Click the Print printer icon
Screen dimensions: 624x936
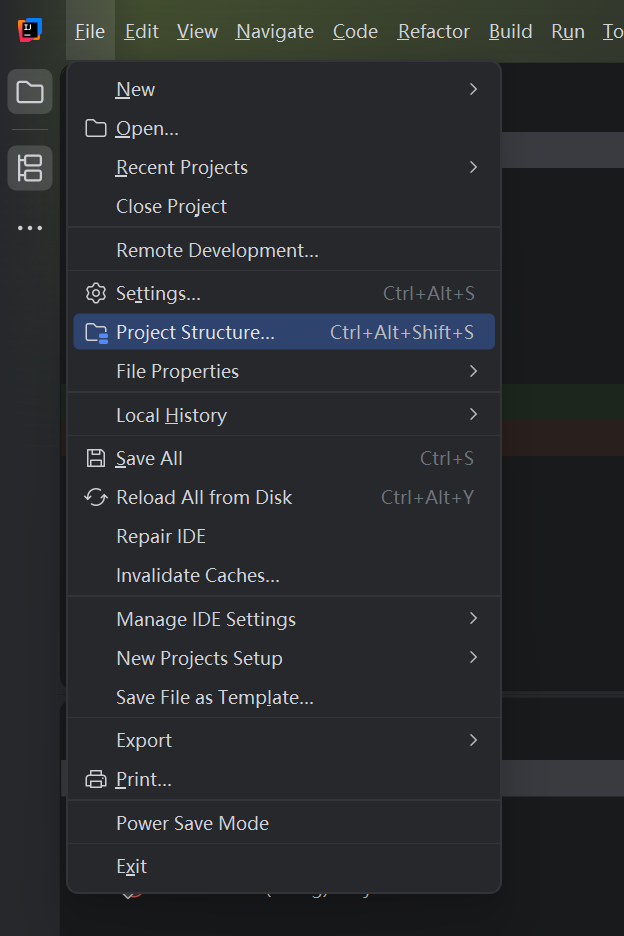click(x=96, y=780)
